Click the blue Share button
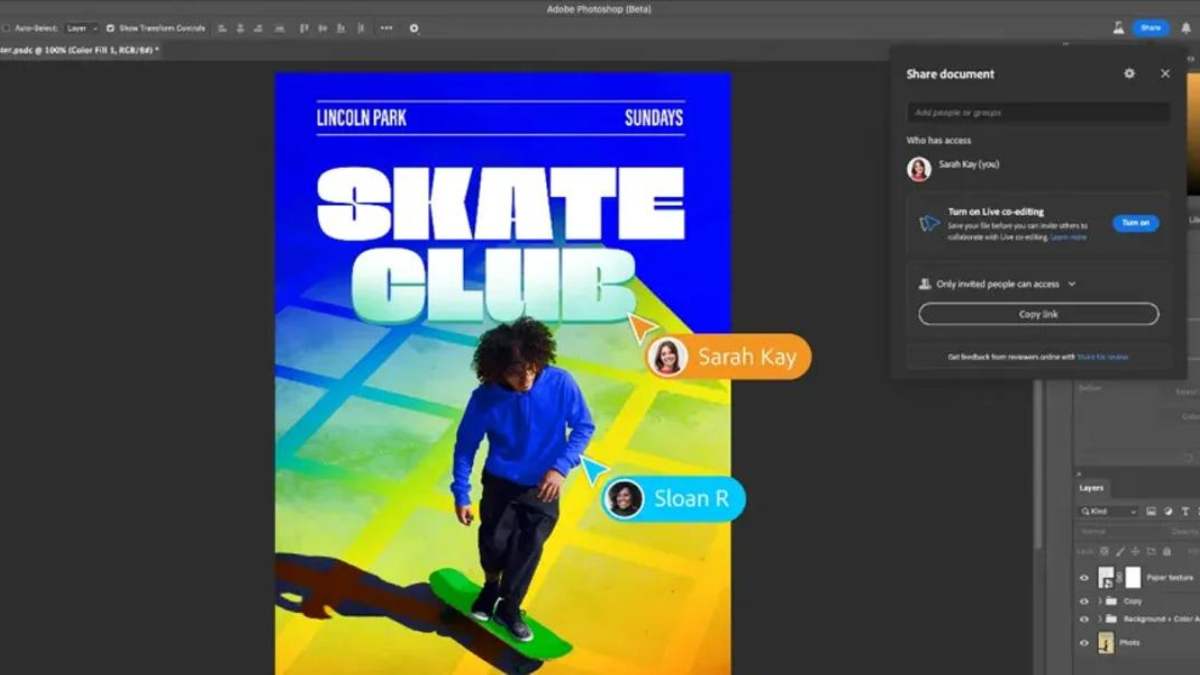Image resolution: width=1200 pixels, height=675 pixels. [x=1150, y=28]
